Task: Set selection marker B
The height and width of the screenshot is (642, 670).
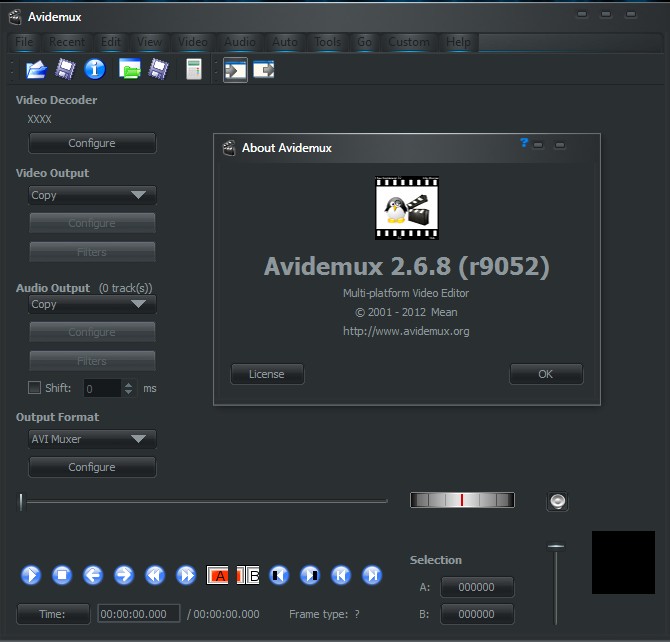Action: pos(248,575)
